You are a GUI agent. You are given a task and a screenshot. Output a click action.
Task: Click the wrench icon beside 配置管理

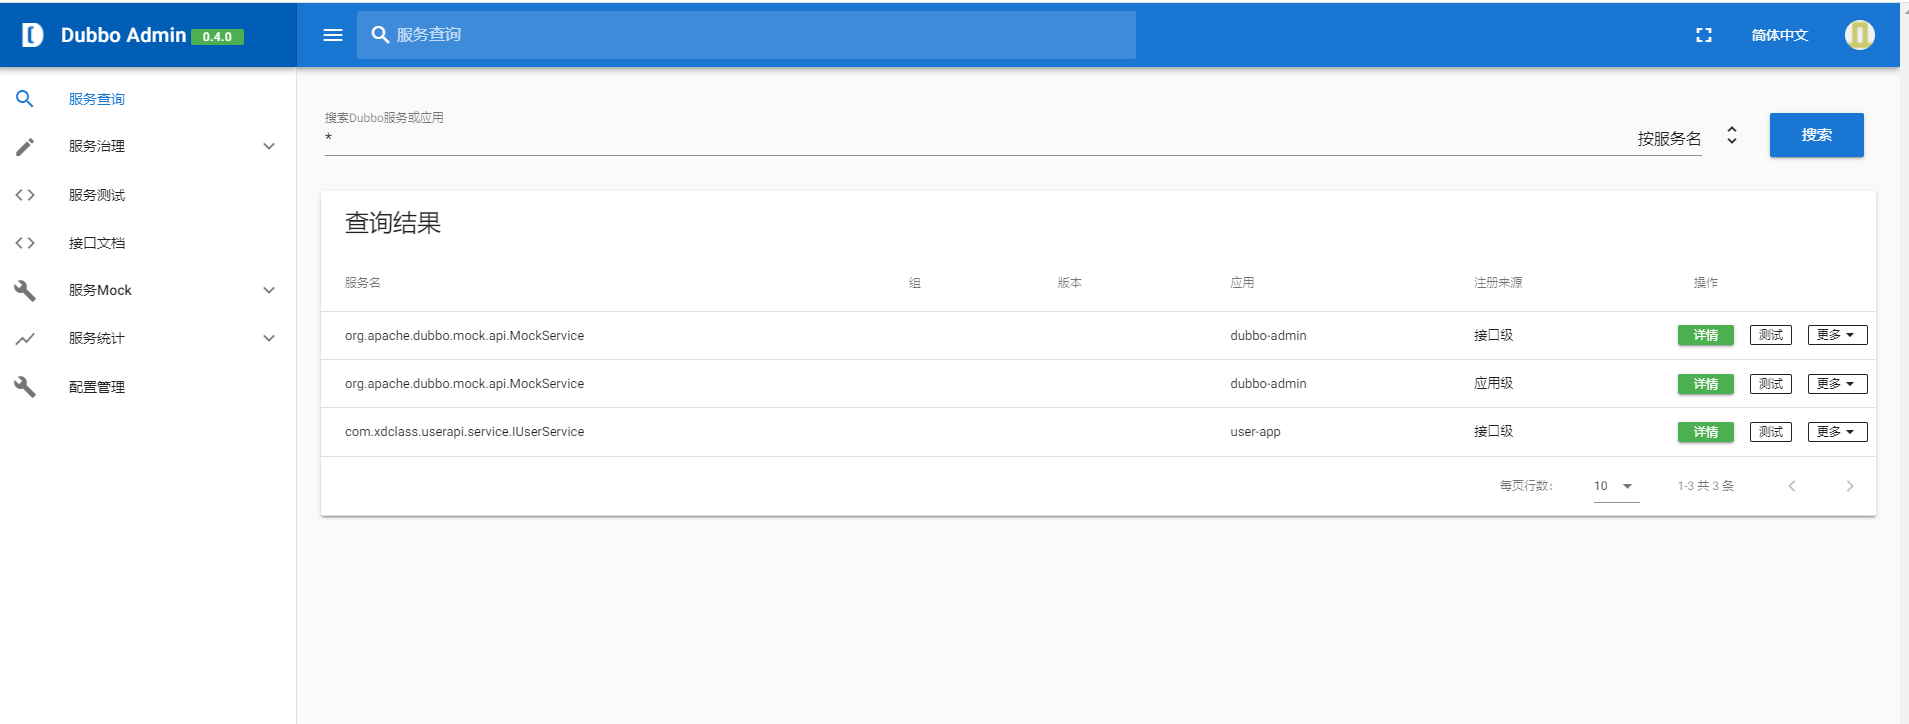[x=25, y=387]
